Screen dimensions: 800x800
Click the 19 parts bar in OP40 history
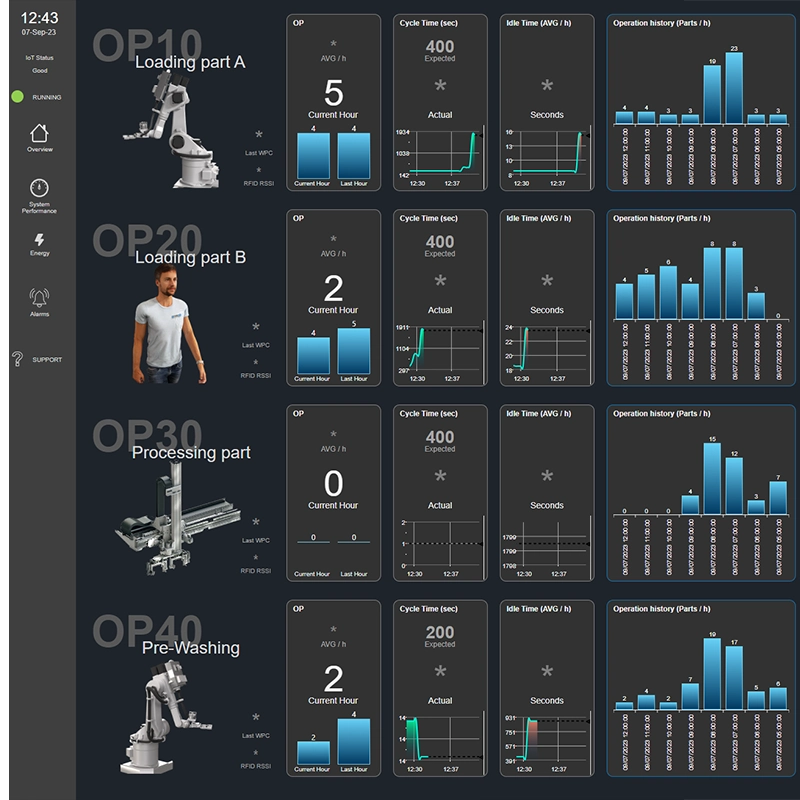tap(712, 673)
